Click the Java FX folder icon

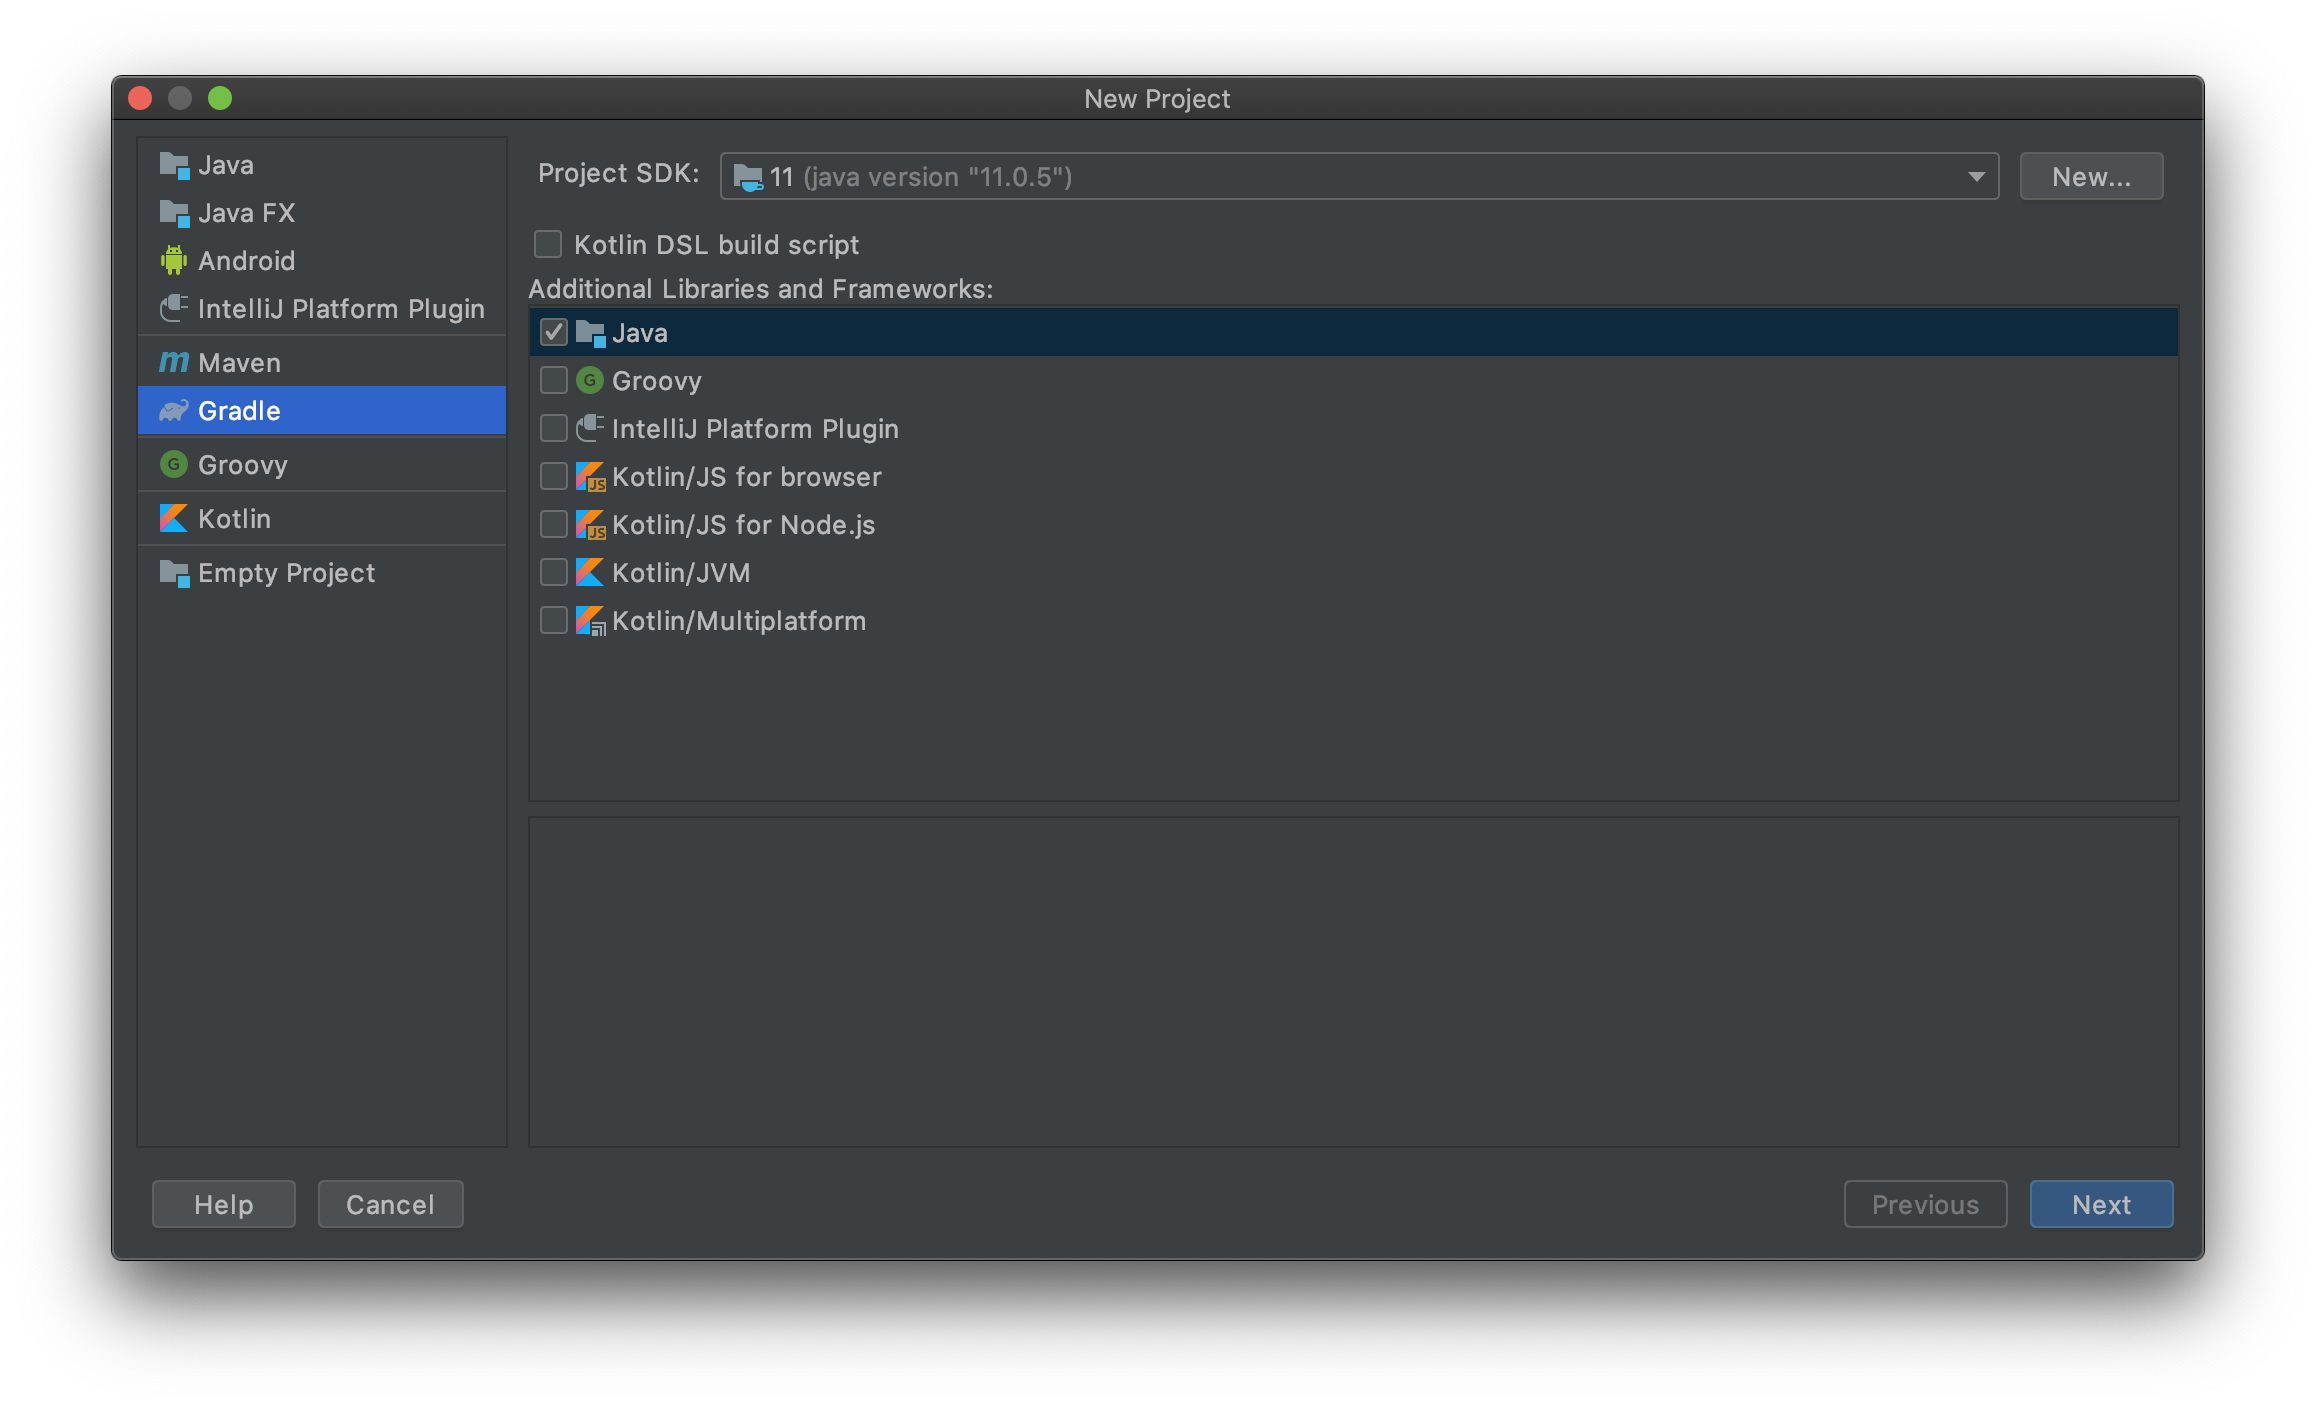pyautogui.click(x=174, y=213)
